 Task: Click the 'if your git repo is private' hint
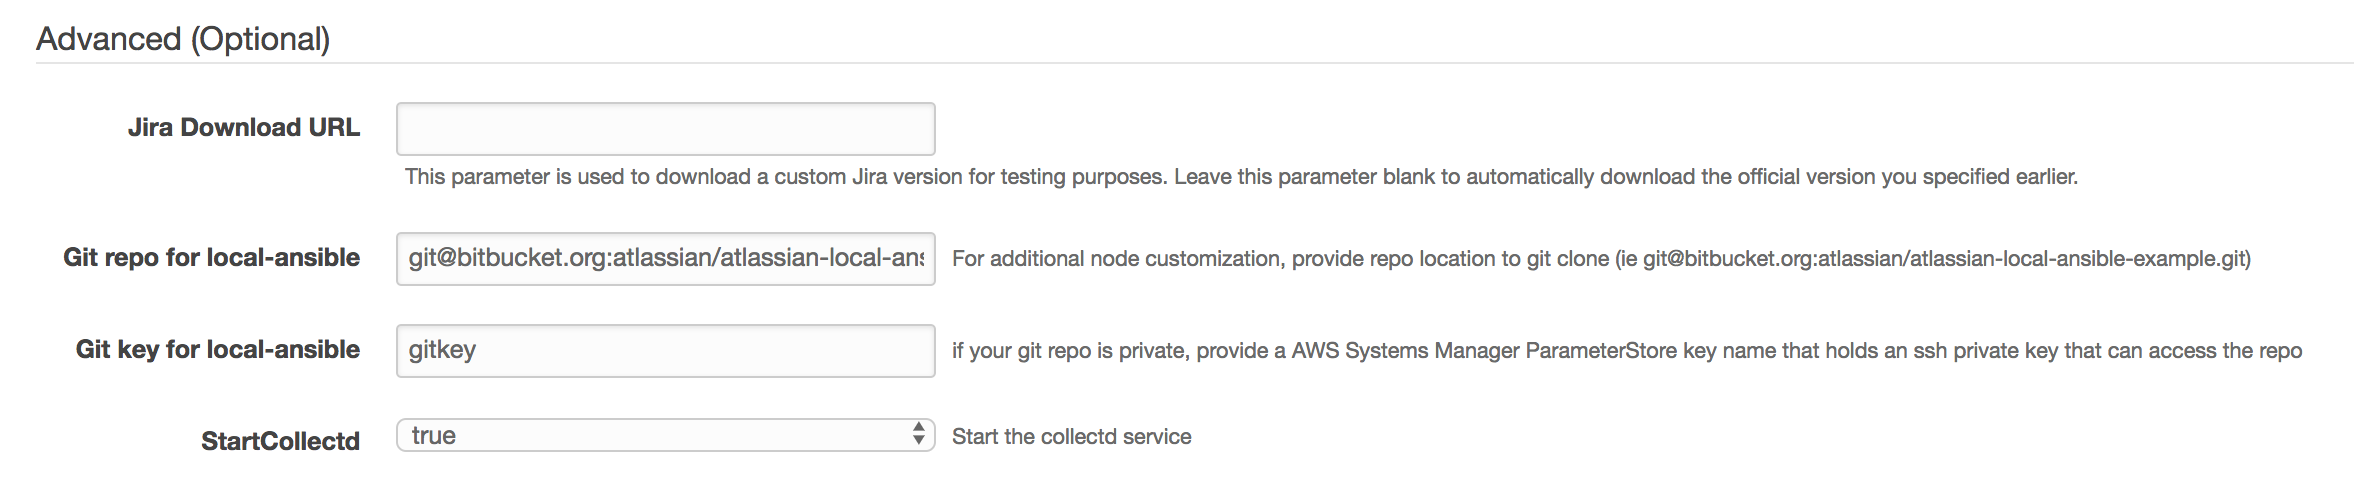coord(1070,351)
